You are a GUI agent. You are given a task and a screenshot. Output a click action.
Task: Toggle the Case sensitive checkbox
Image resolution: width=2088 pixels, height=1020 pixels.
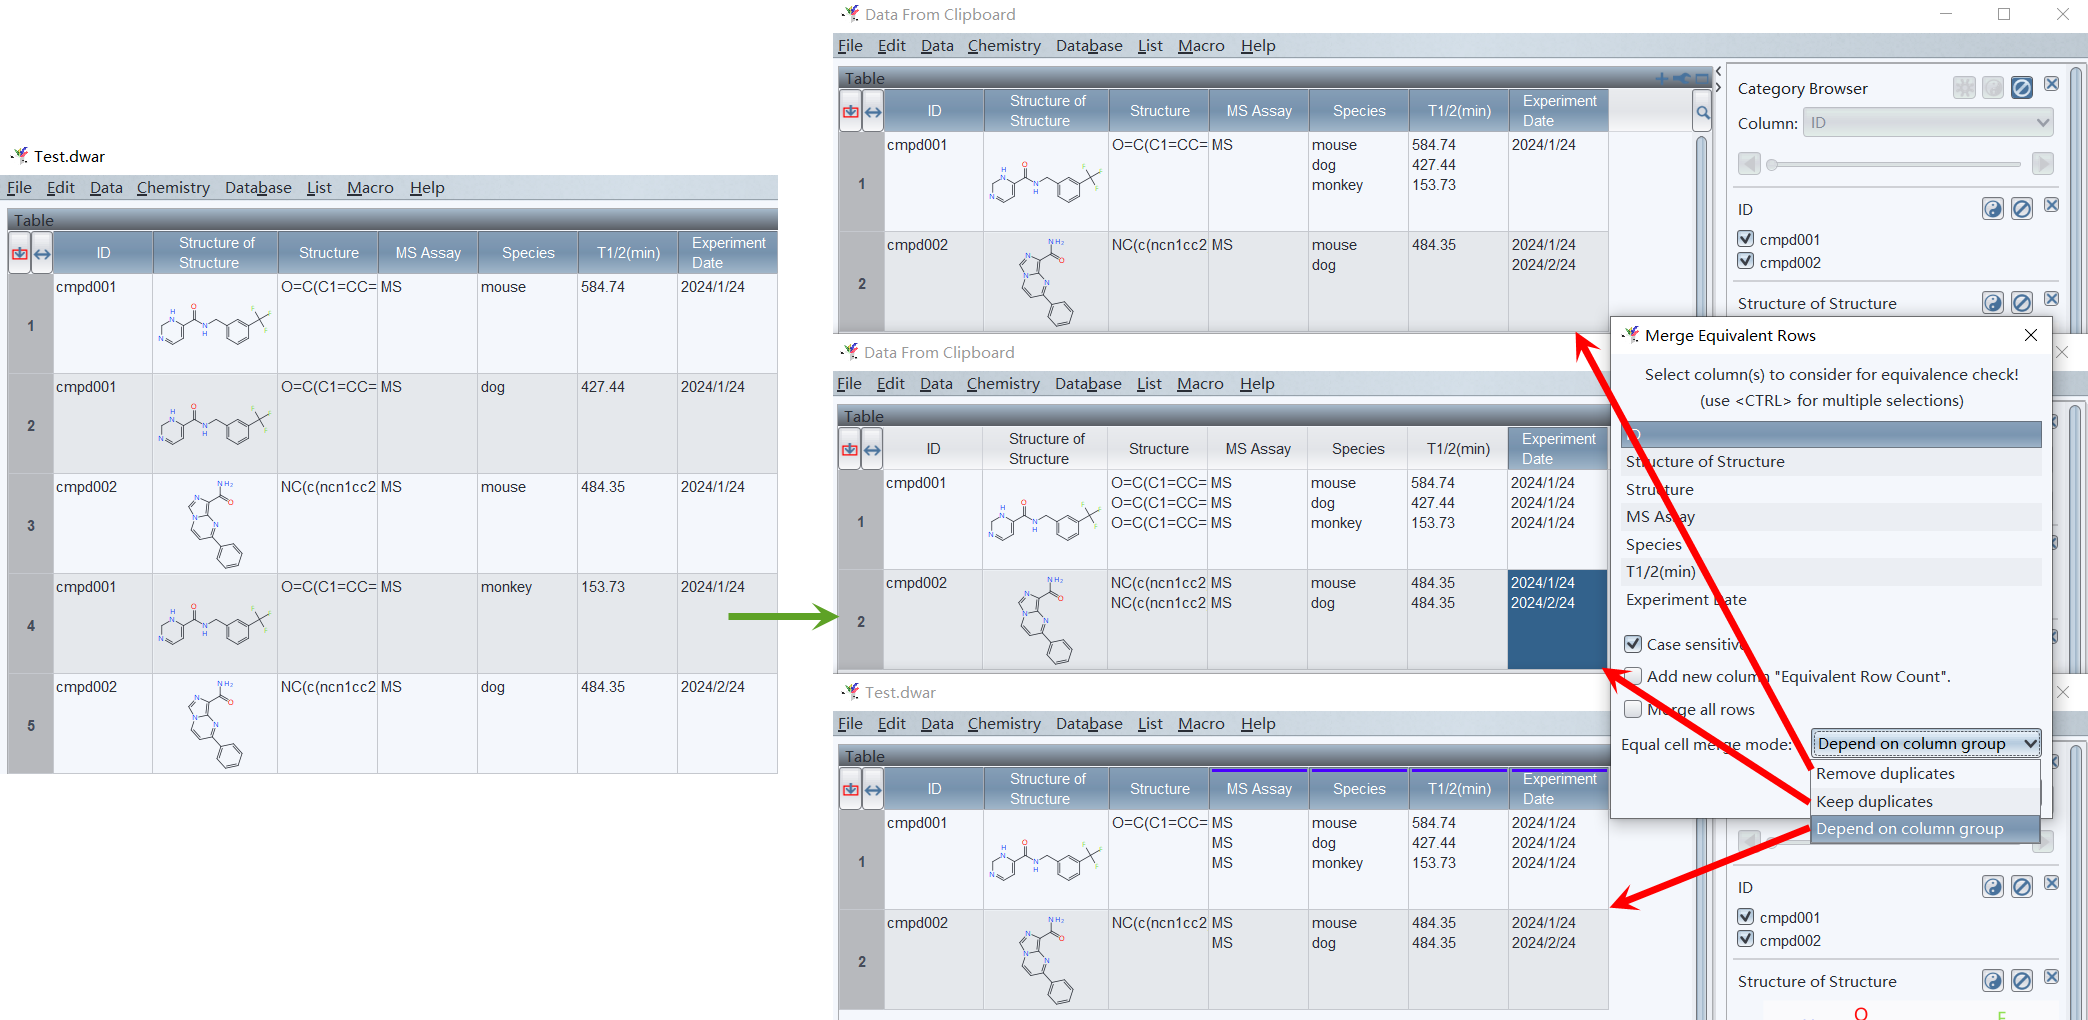pyautogui.click(x=1633, y=644)
